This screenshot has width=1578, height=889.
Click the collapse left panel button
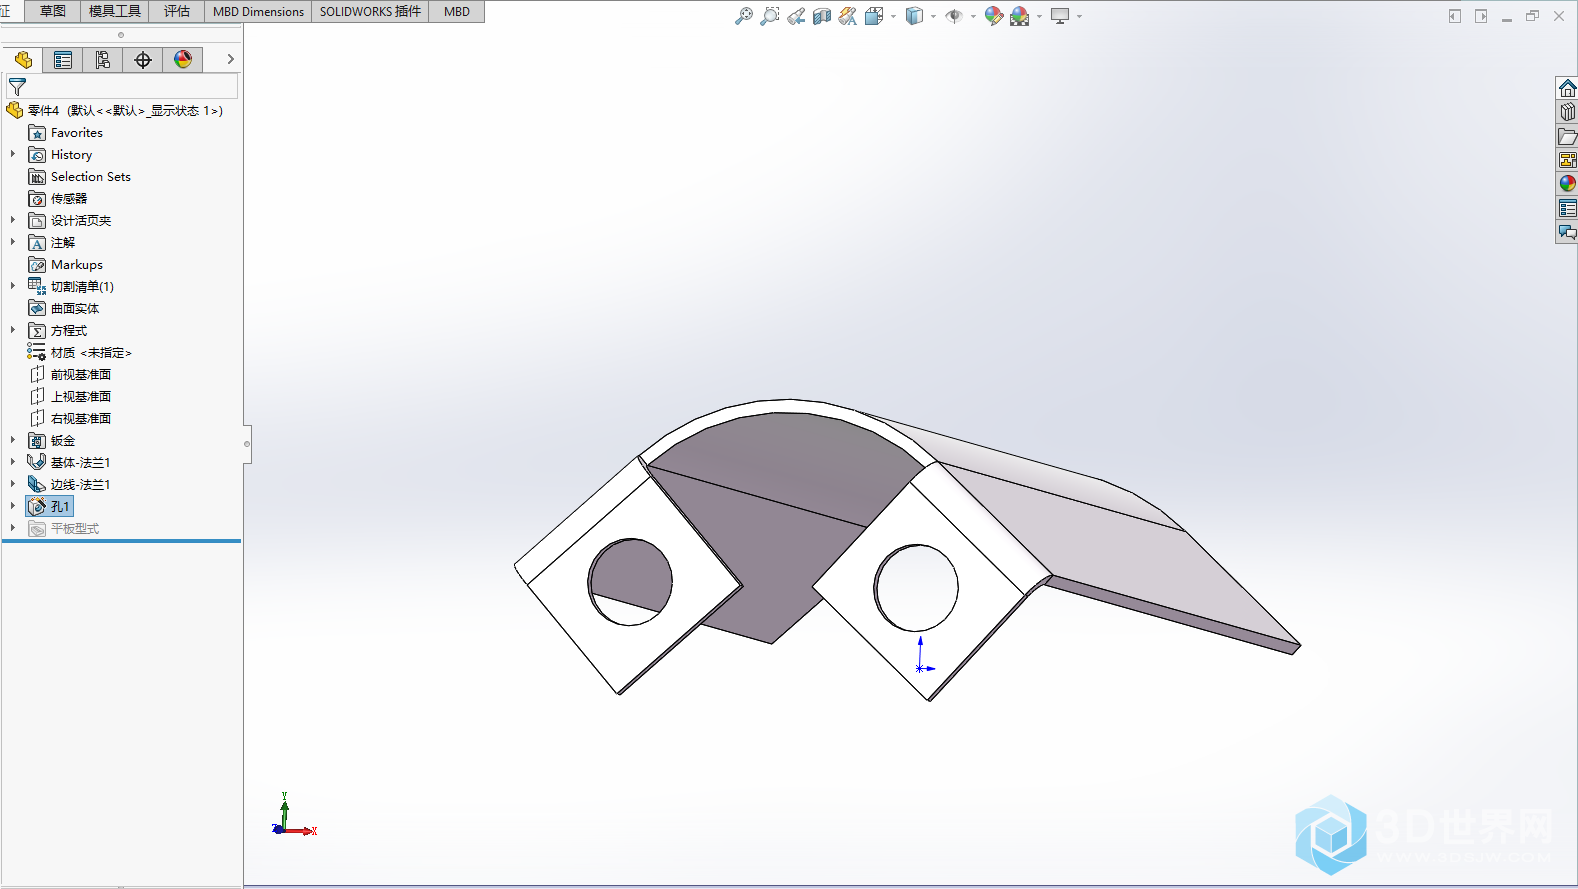[x=1455, y=16]
